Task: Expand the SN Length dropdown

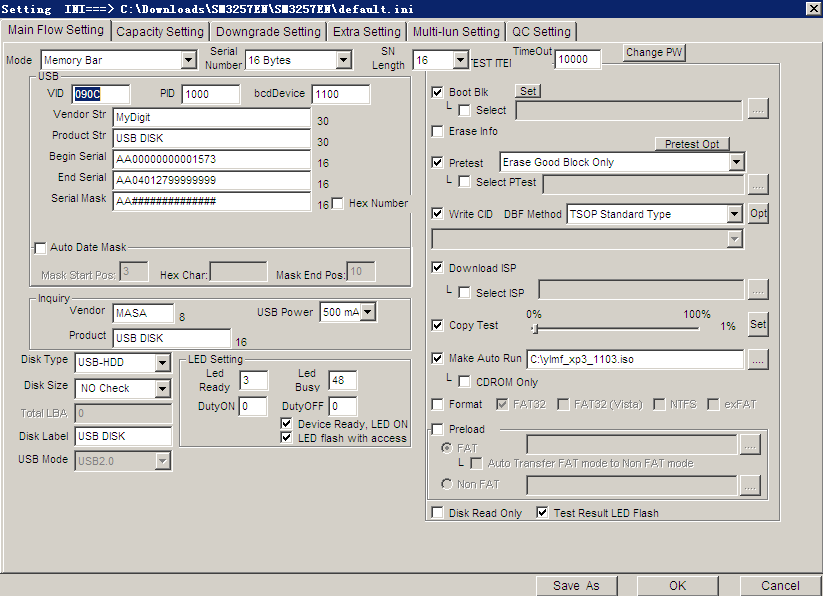Action: click(460, 60)
